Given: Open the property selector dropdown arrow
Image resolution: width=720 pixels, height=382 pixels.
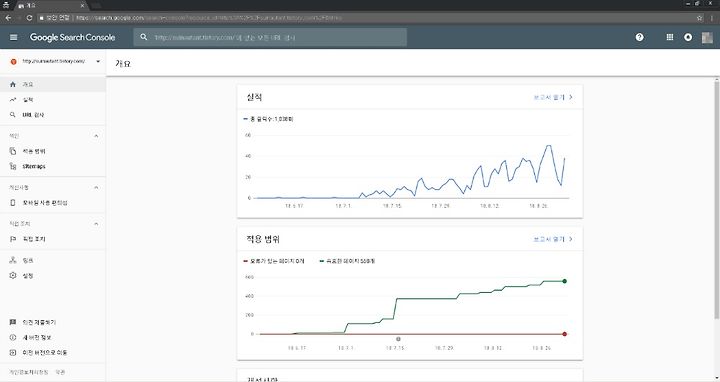Looking at the screenshot, I should (x=98, y=61).
